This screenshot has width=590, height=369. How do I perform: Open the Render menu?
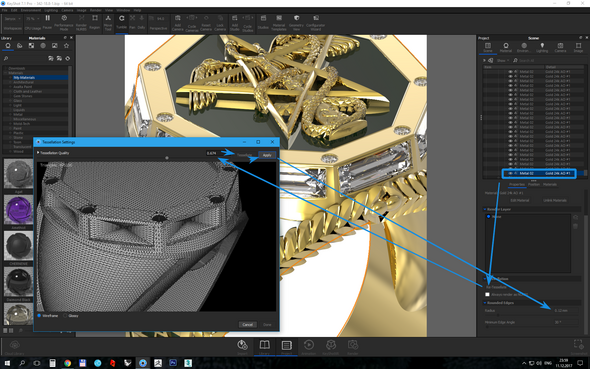95,10
